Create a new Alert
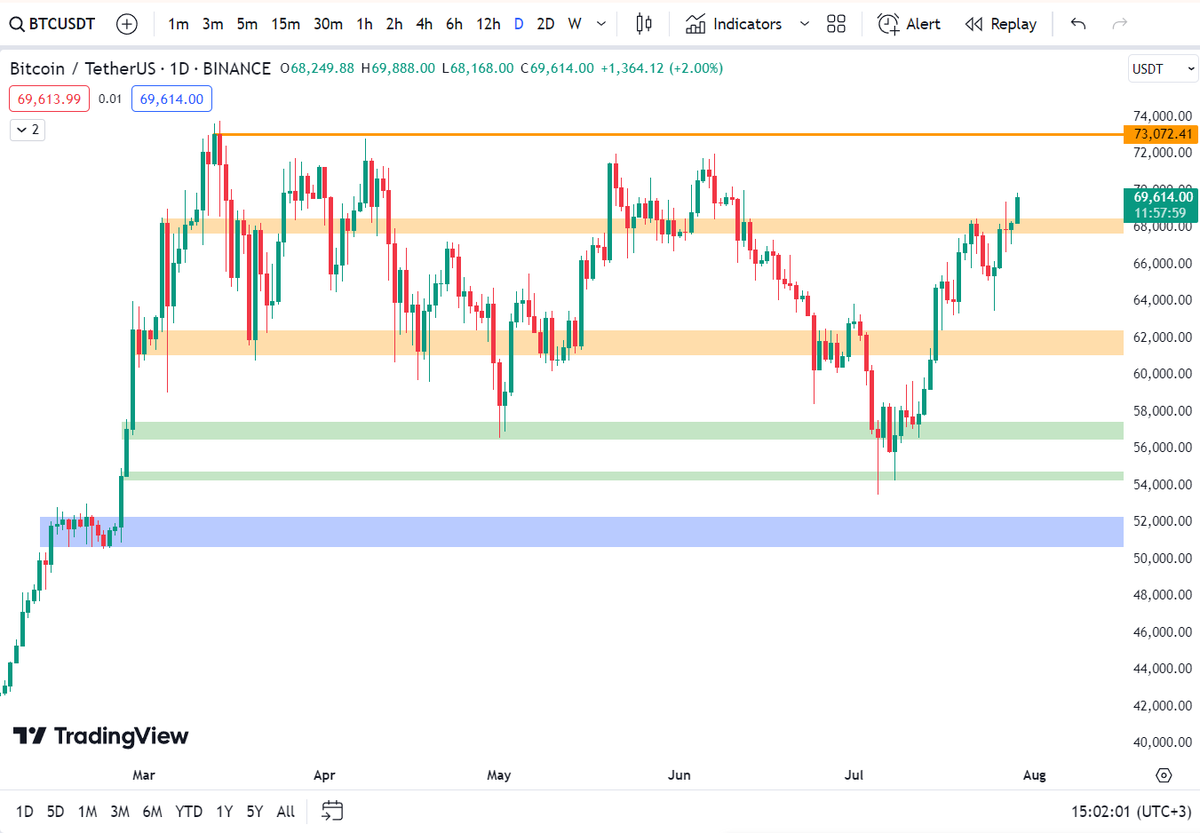This screenshot has height=833, width=1200. click(x=909, y=24)
